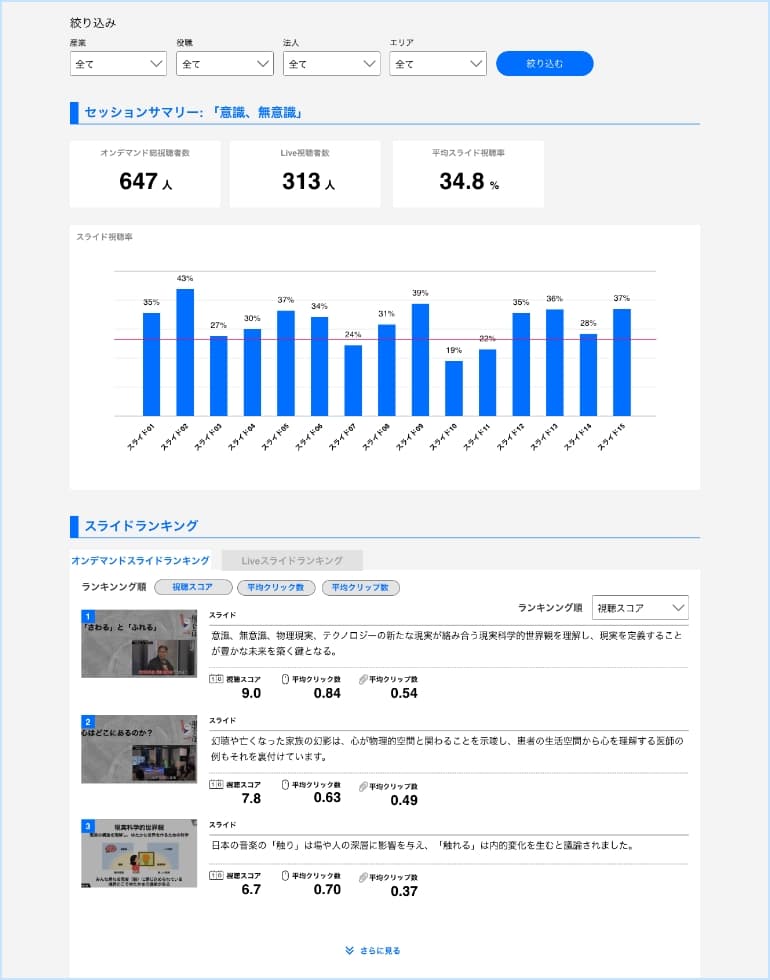The image size is (770, 980).
Task: Click the mouse icon beside 0.84 click count
Action: point(286,679)
